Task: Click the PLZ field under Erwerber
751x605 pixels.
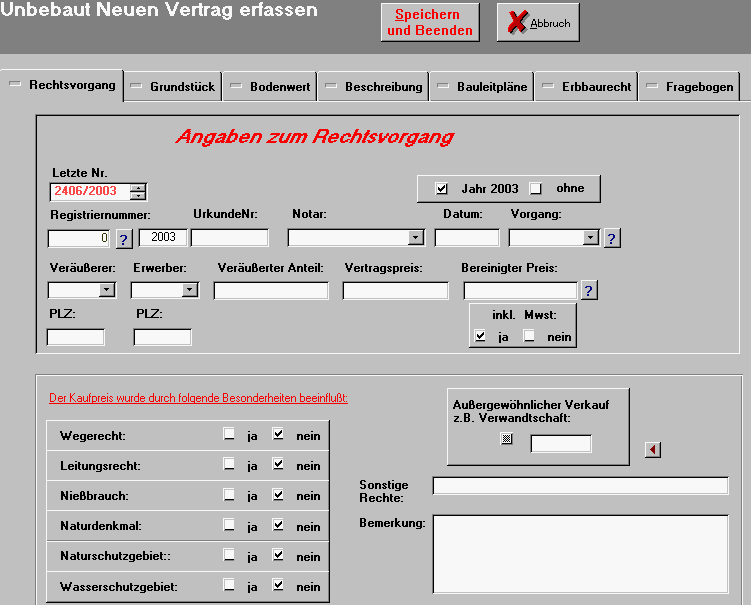Action: pos(163,337)
